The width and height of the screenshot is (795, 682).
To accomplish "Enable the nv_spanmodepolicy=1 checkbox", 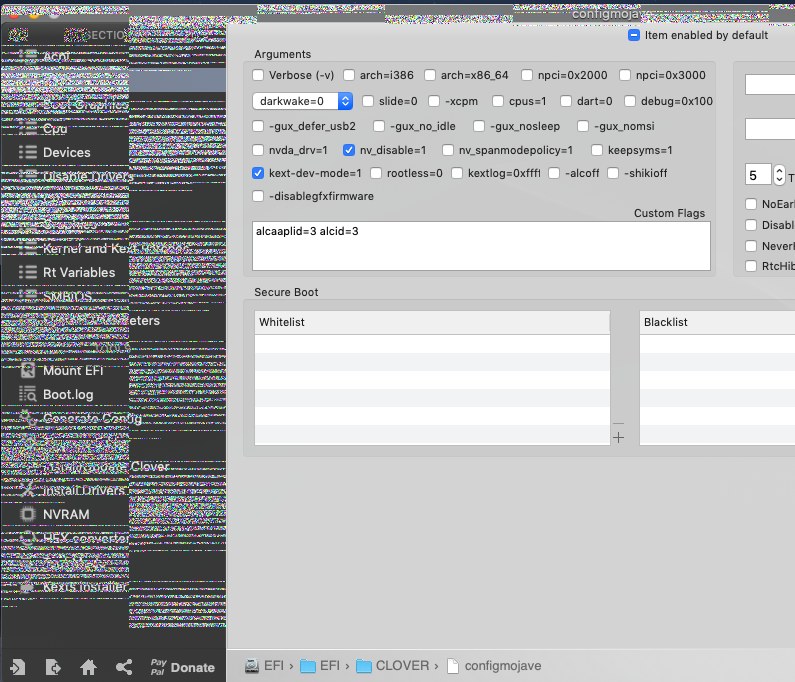I will tap(448, 150).
